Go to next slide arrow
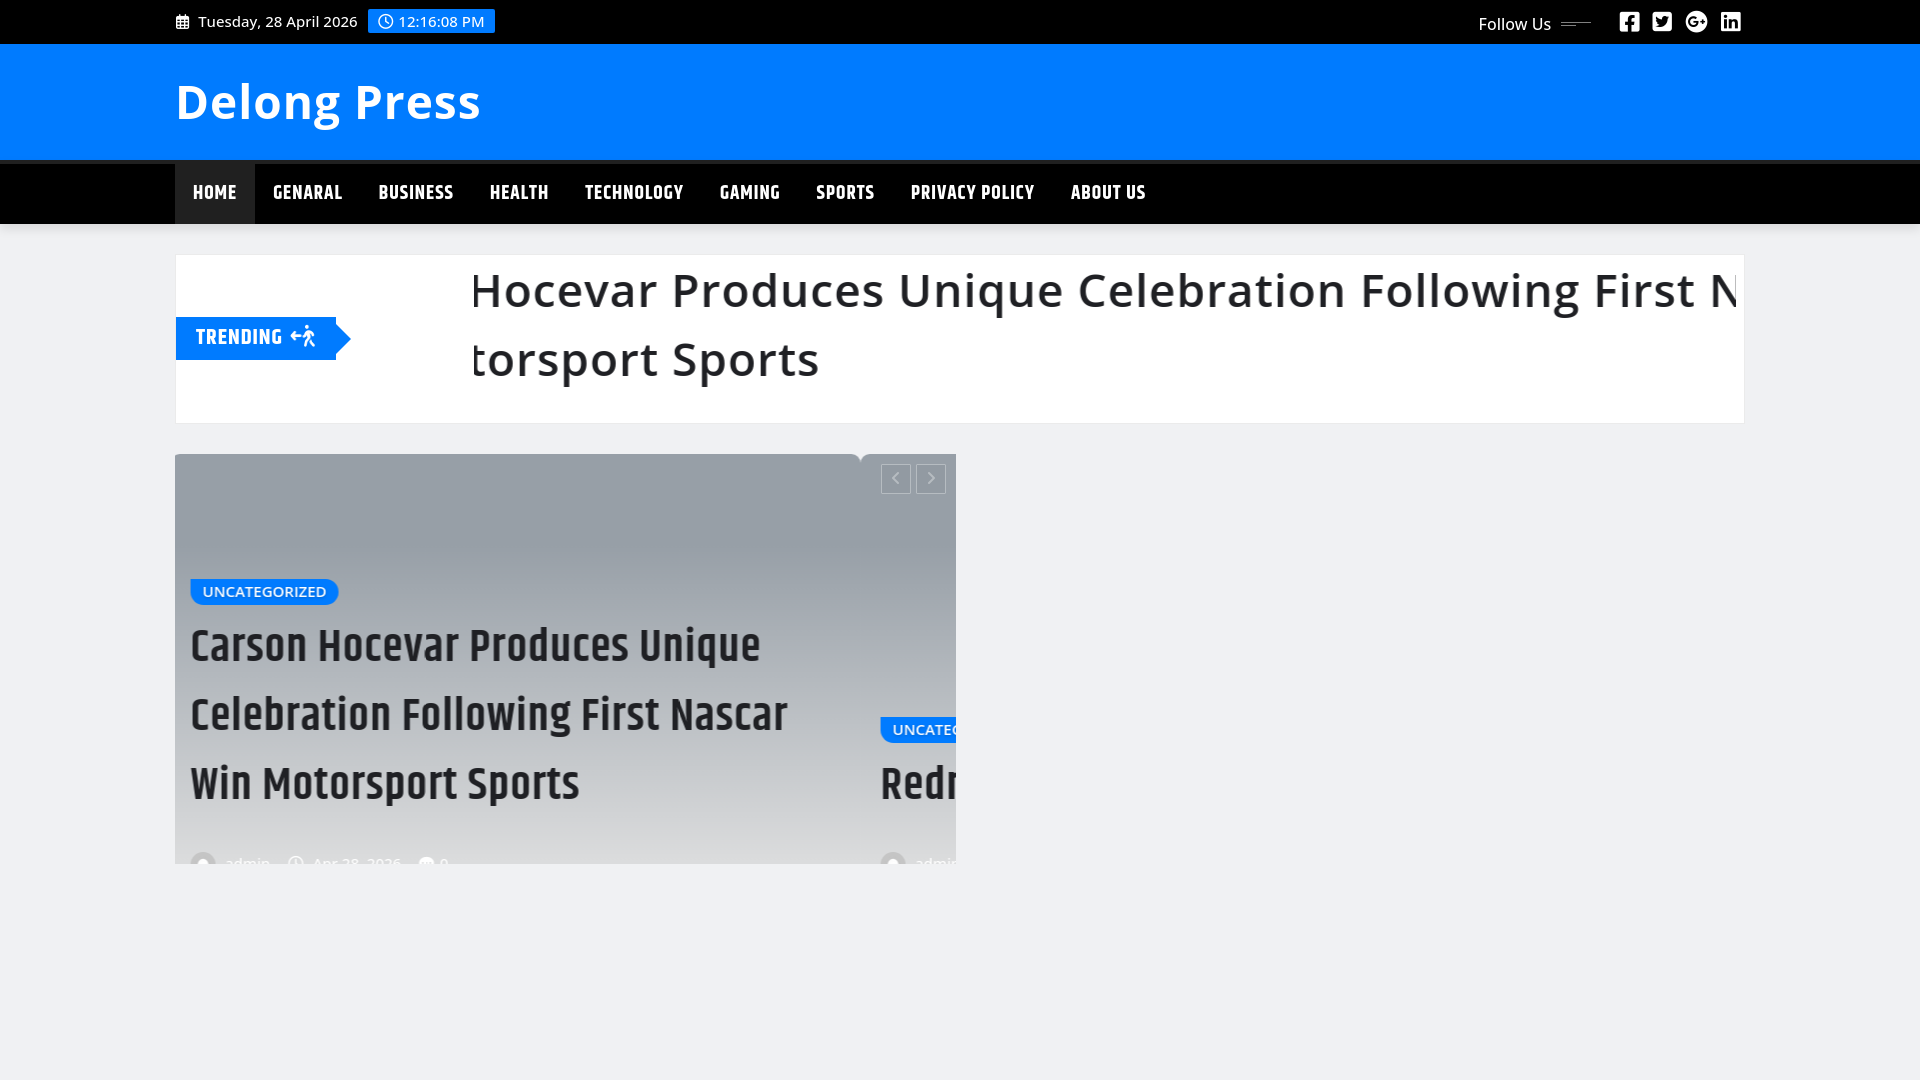This screenshot has height=1080, width=1920. click(x=931, y=479)
